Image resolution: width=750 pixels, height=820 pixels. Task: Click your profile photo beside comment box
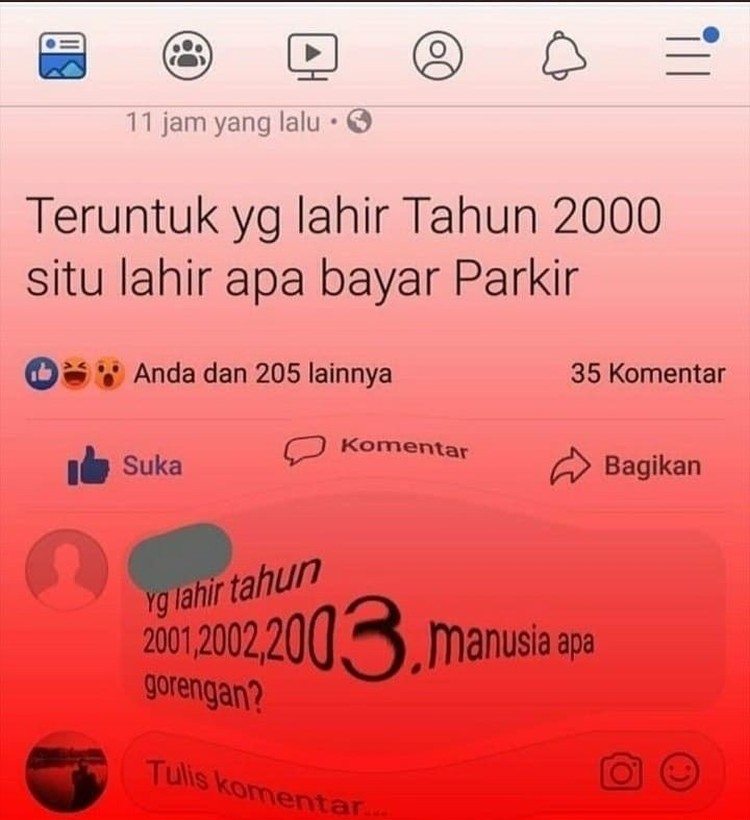[67, 773]
